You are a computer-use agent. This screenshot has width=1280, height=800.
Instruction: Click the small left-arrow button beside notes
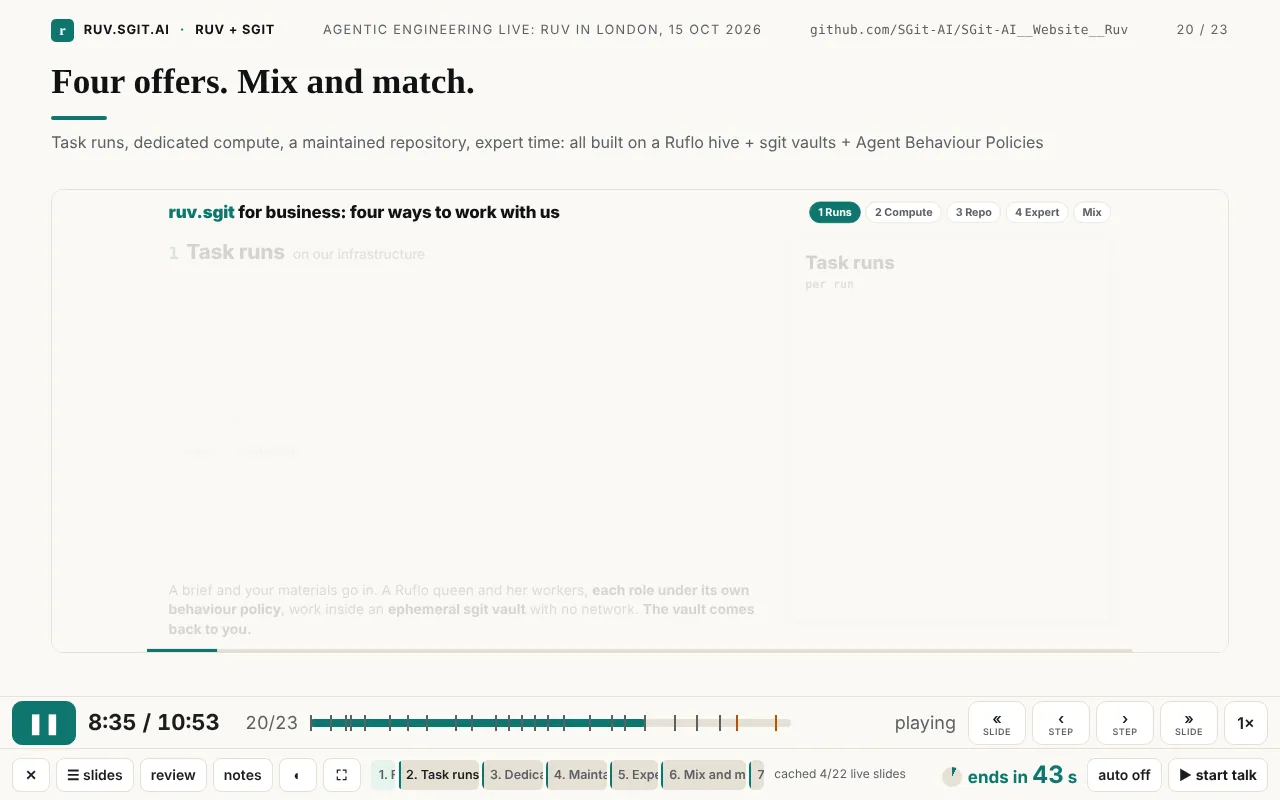(298, 775)
